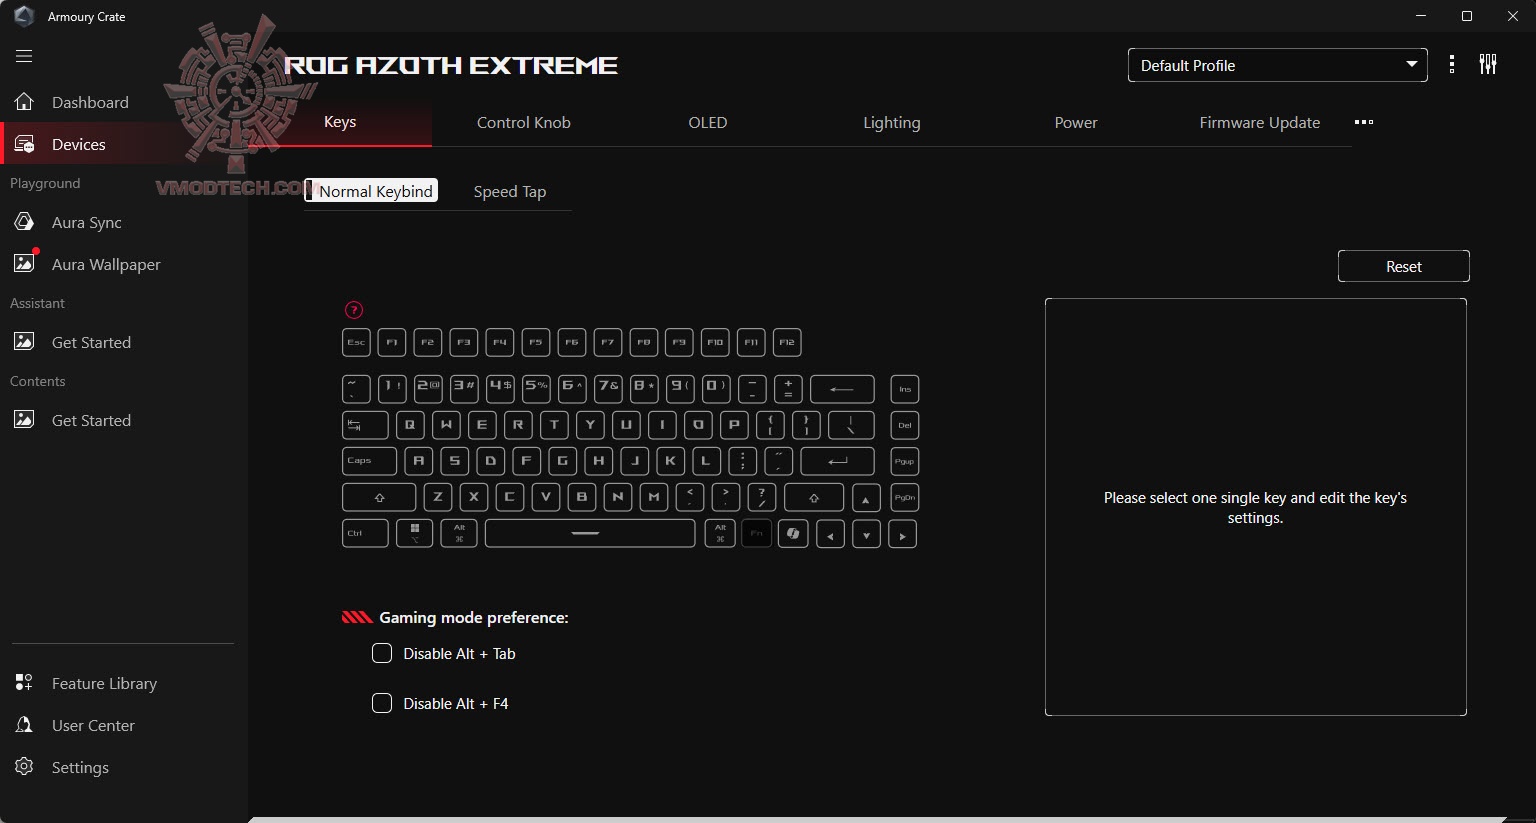Select the Backspace key
Image resolution: width=1536 pixels, height=823 pixels.
(842, 389)
